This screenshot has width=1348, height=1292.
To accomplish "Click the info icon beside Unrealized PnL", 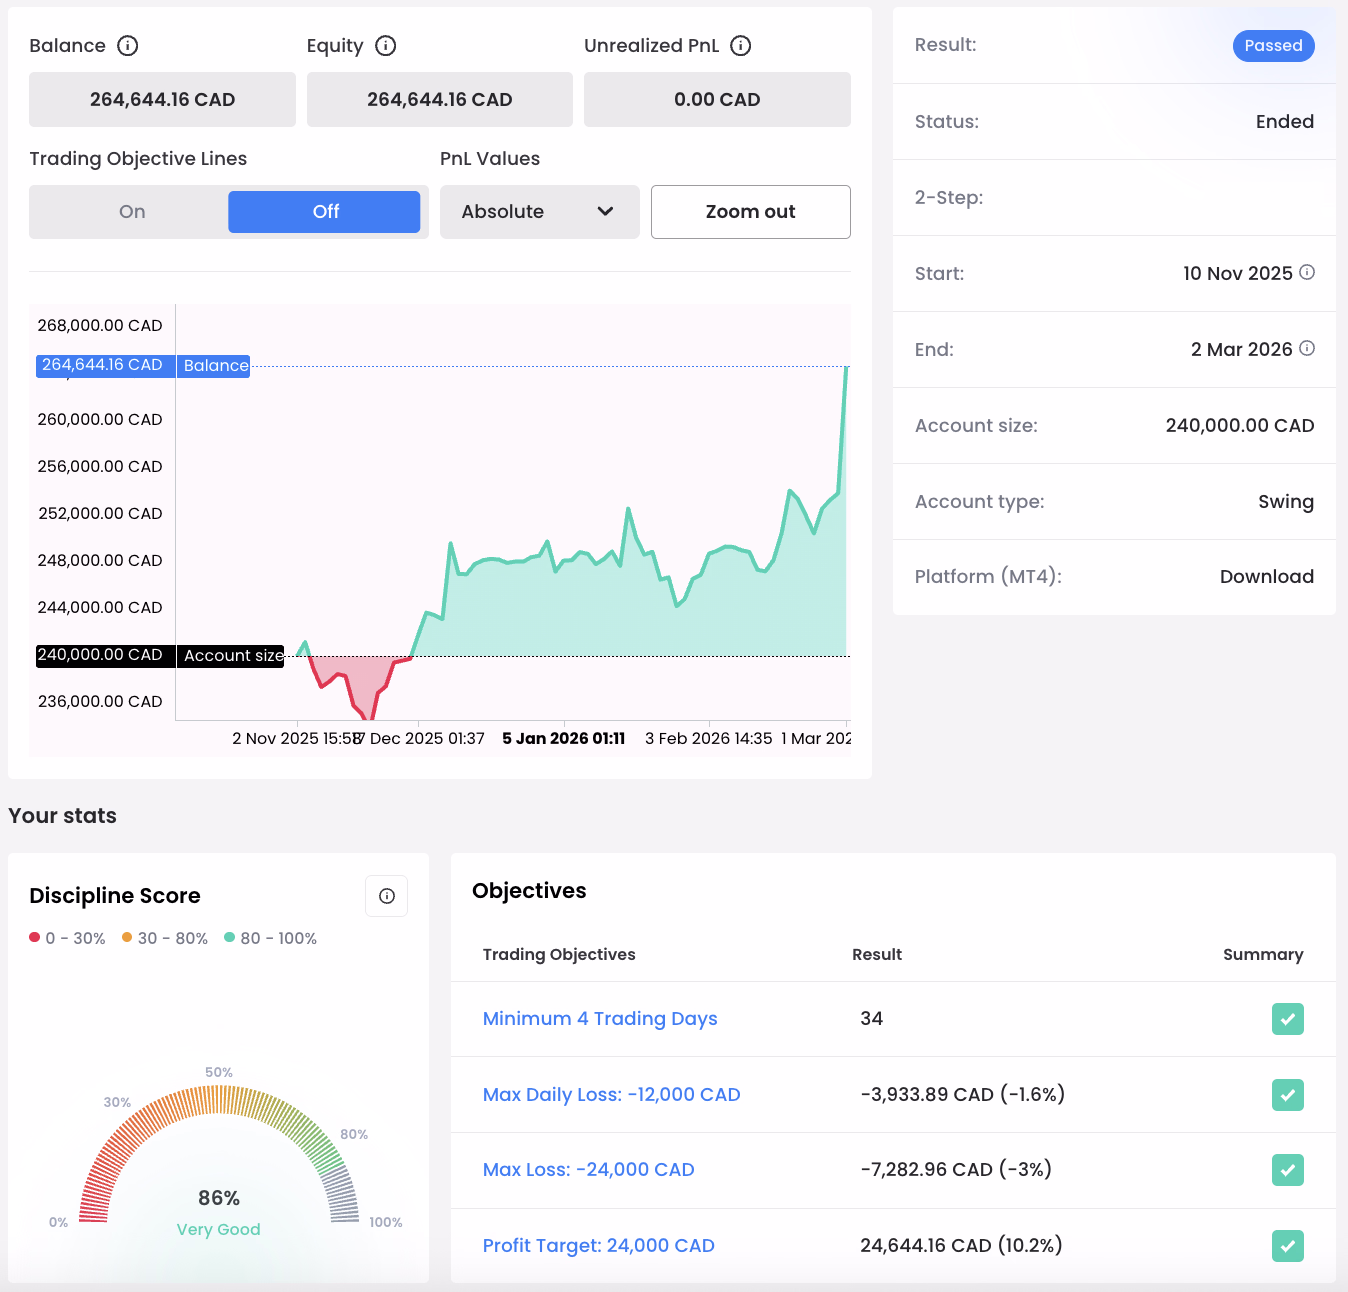I will tap(741, 46).
